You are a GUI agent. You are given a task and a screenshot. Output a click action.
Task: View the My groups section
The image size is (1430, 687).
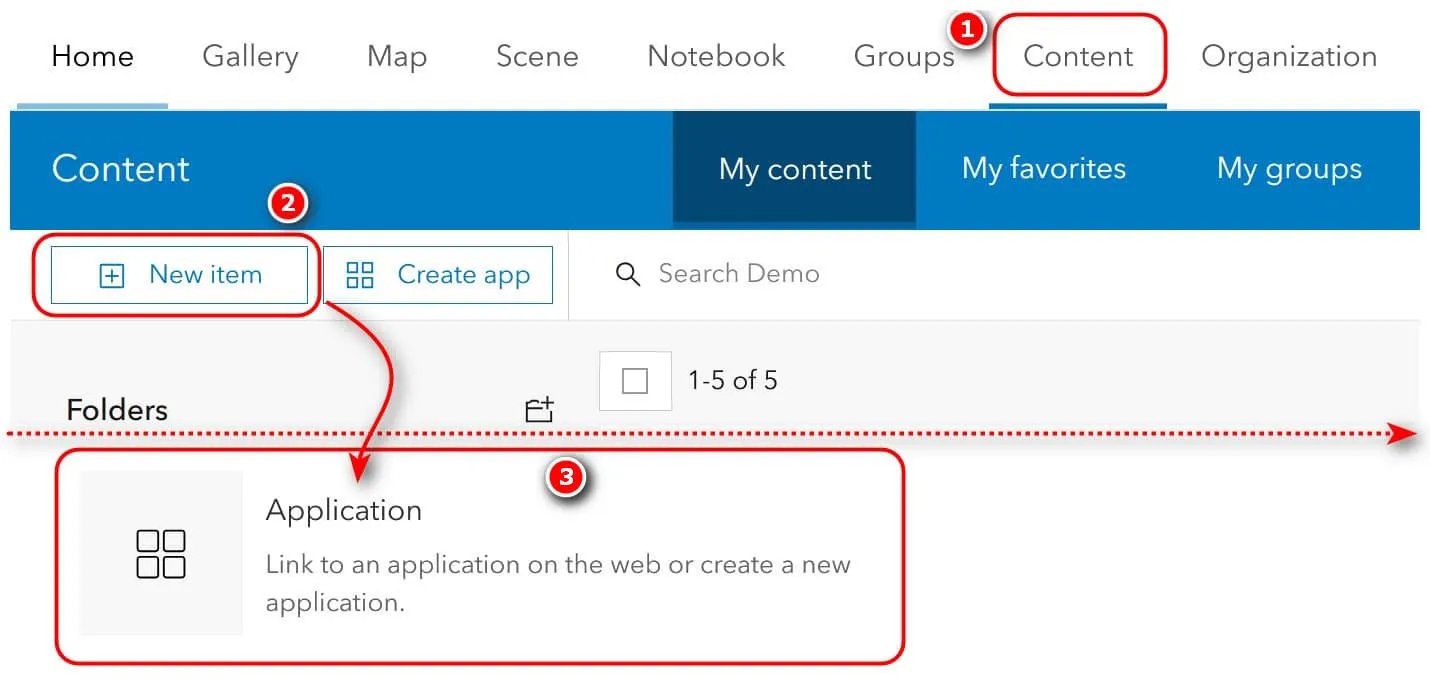tap(1289, 168)
